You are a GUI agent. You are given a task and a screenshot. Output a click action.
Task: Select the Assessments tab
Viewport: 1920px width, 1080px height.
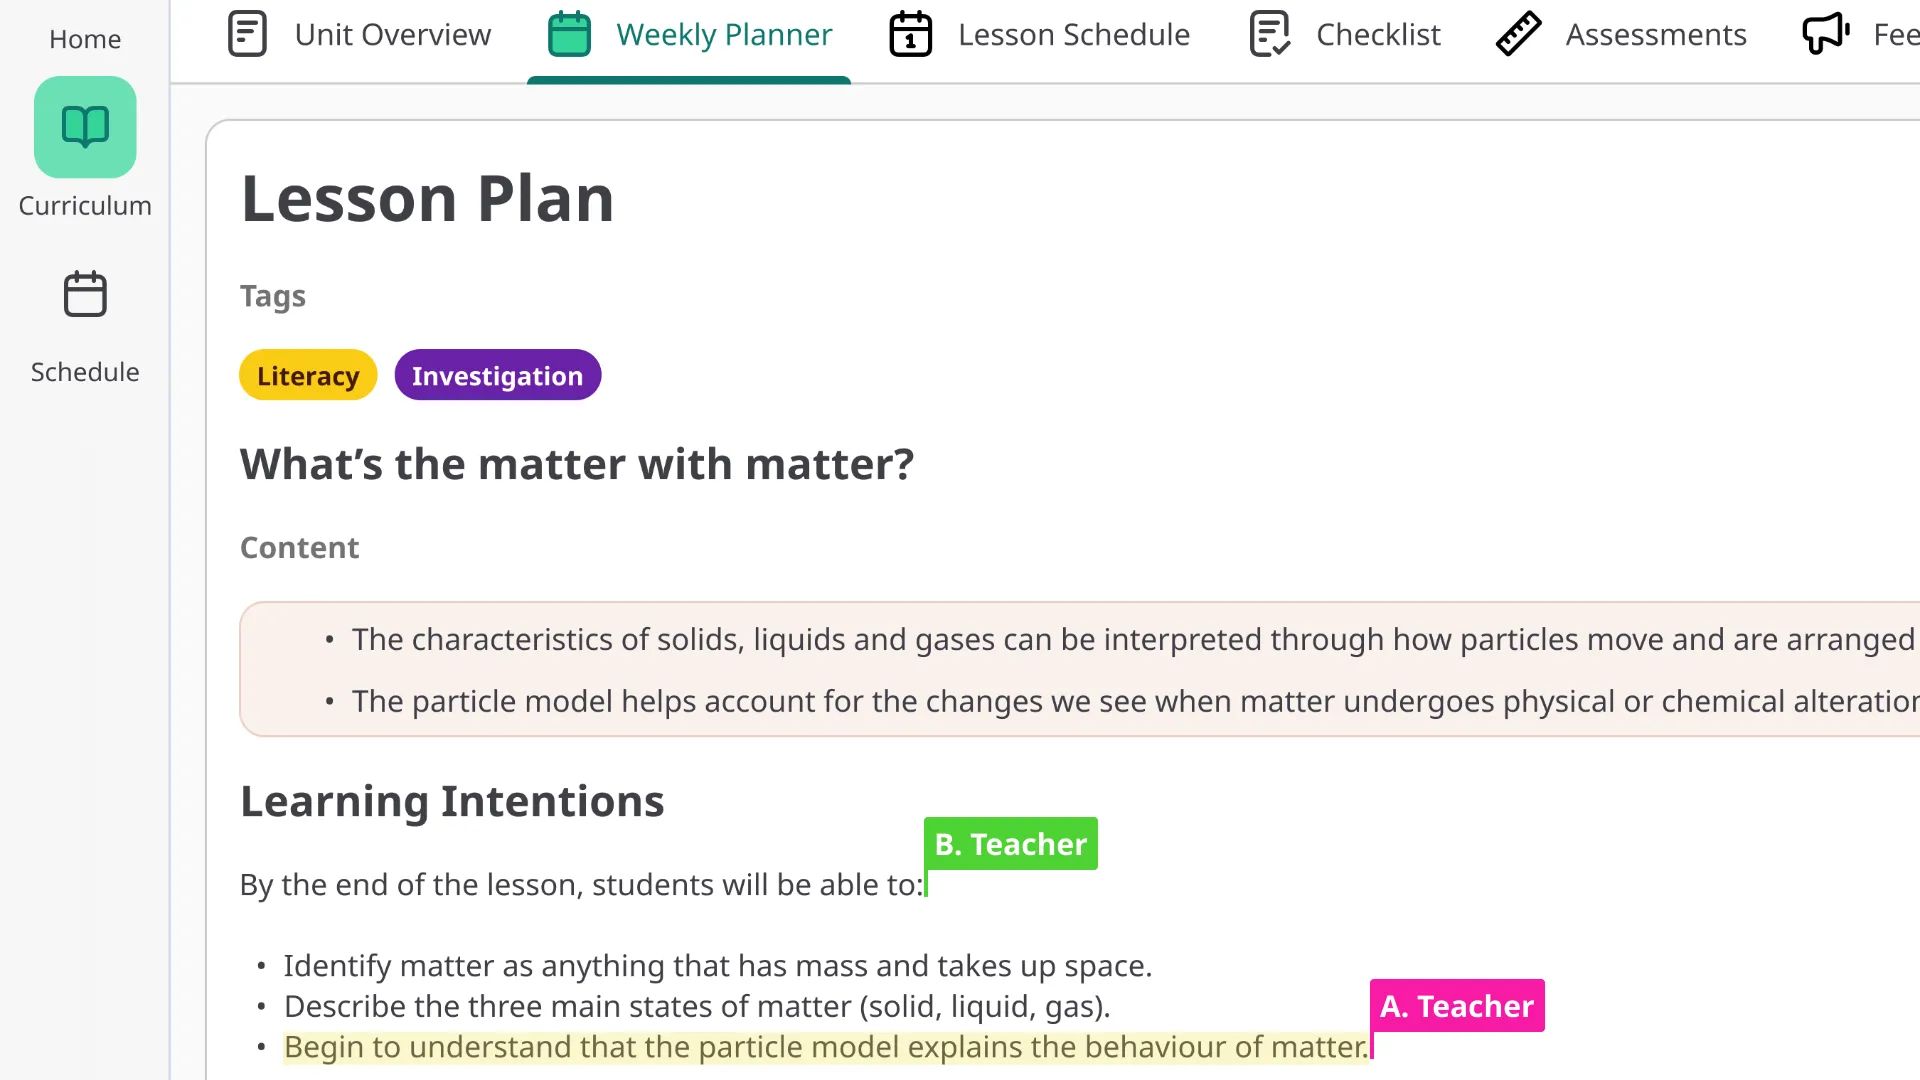[1655, 35]
